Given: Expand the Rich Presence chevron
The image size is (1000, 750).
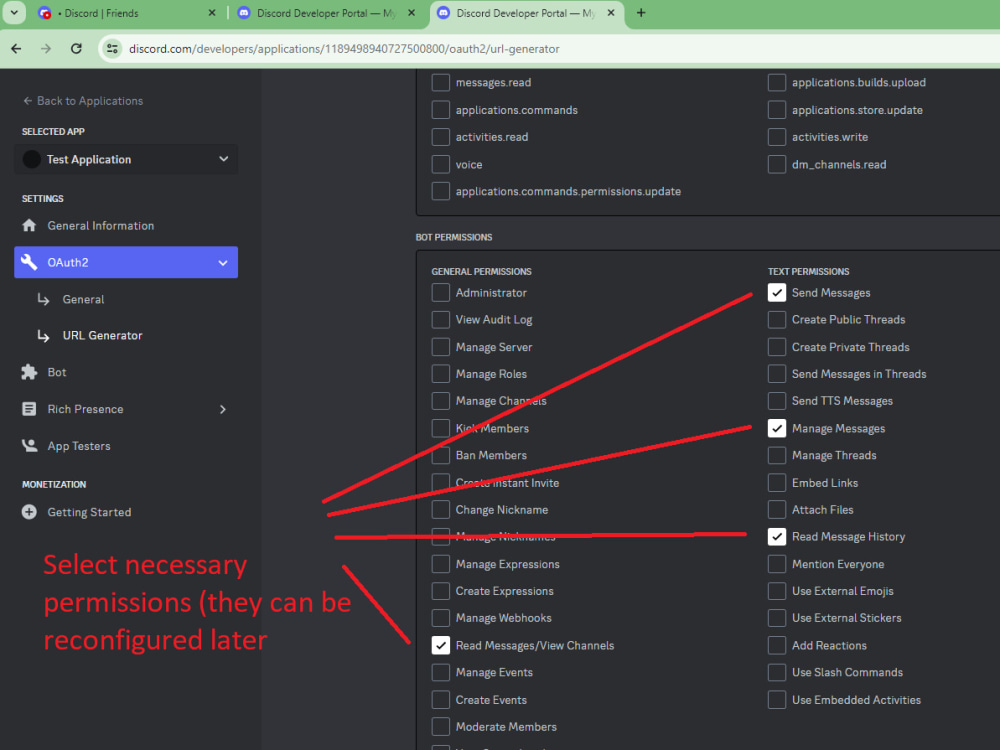Looking at the screenshot, I should pos(223,409).
